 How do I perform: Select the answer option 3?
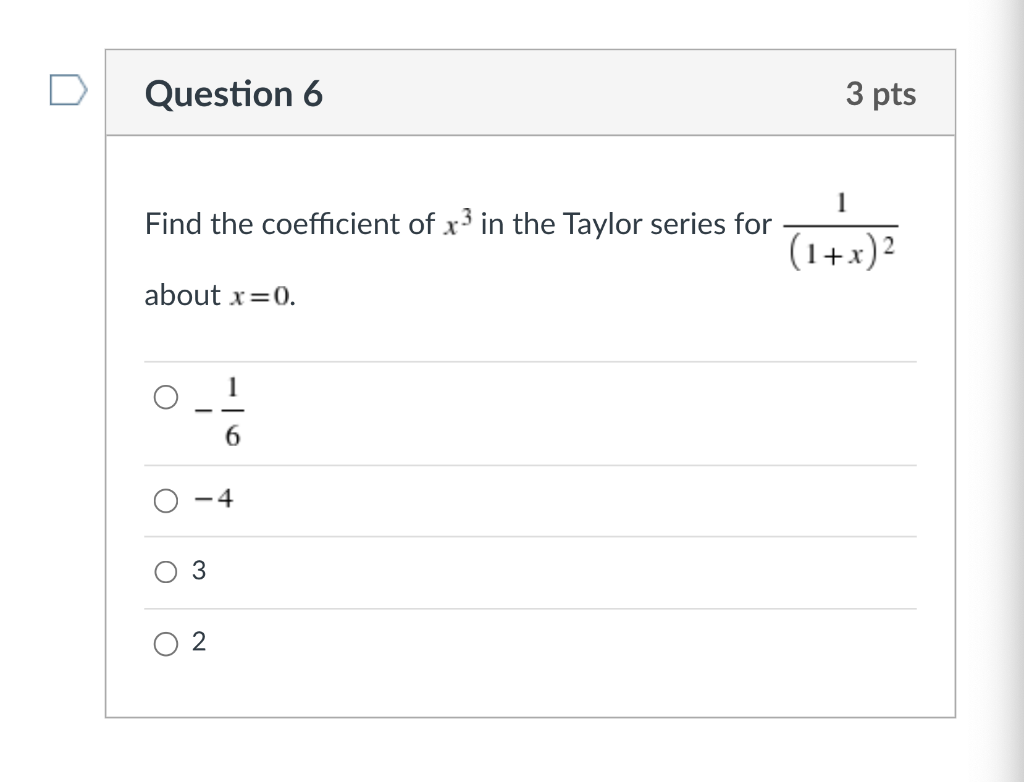tap(198, 571)
